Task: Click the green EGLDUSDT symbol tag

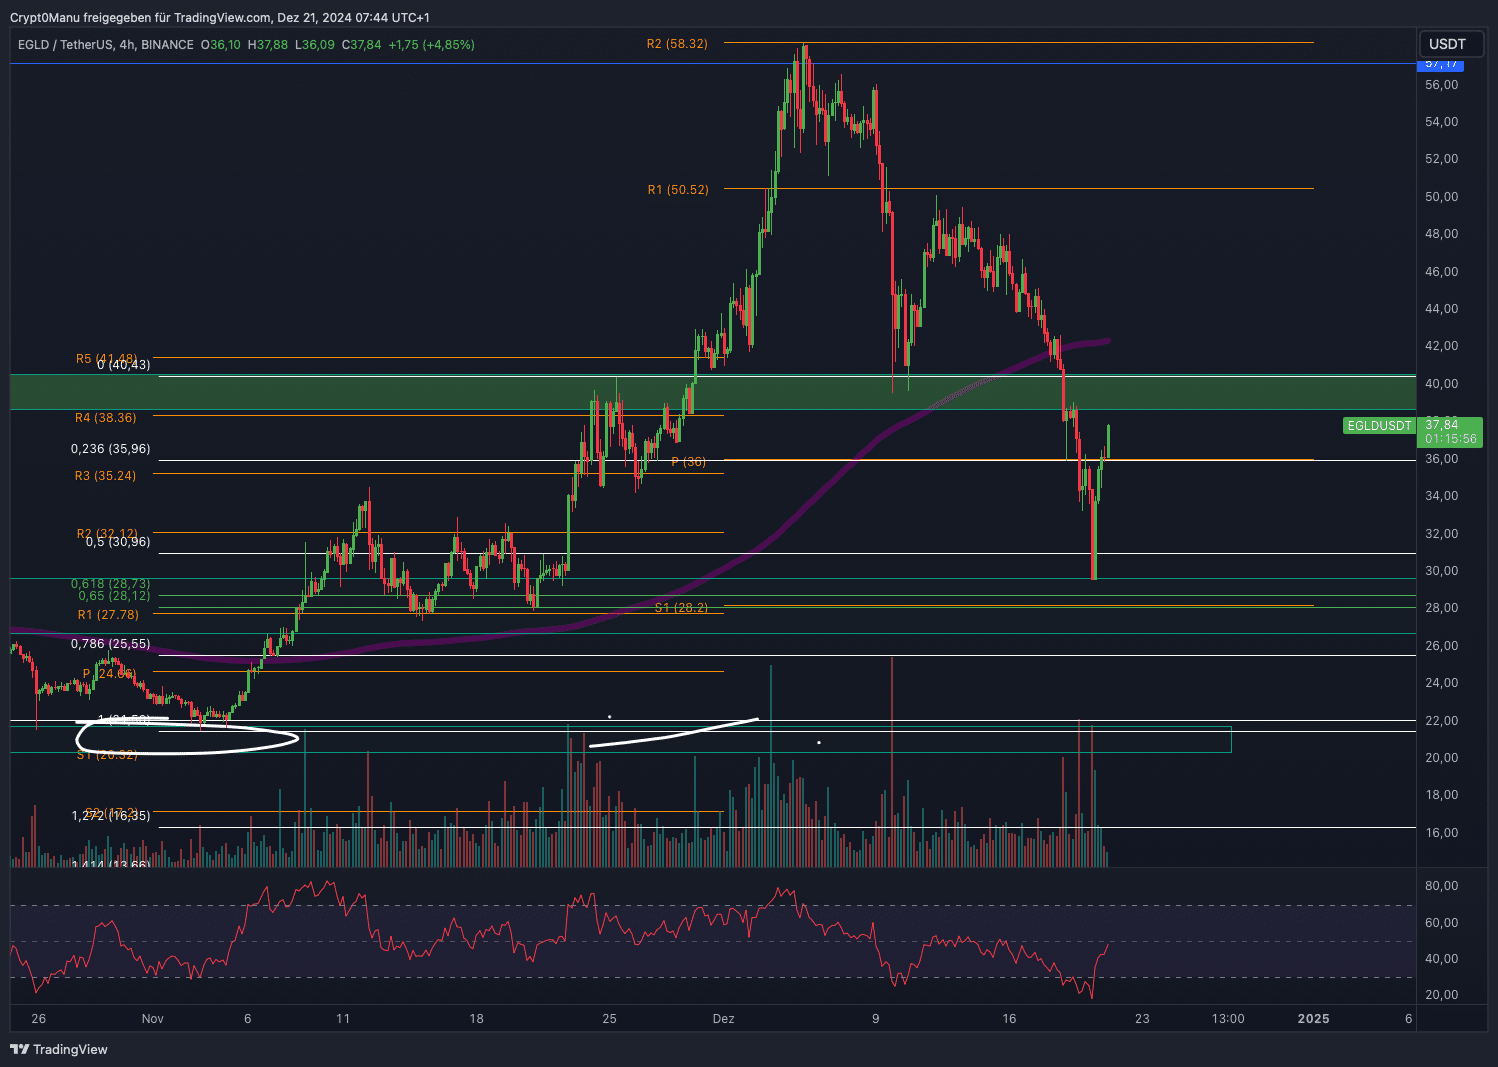Action: point(1379,426)
